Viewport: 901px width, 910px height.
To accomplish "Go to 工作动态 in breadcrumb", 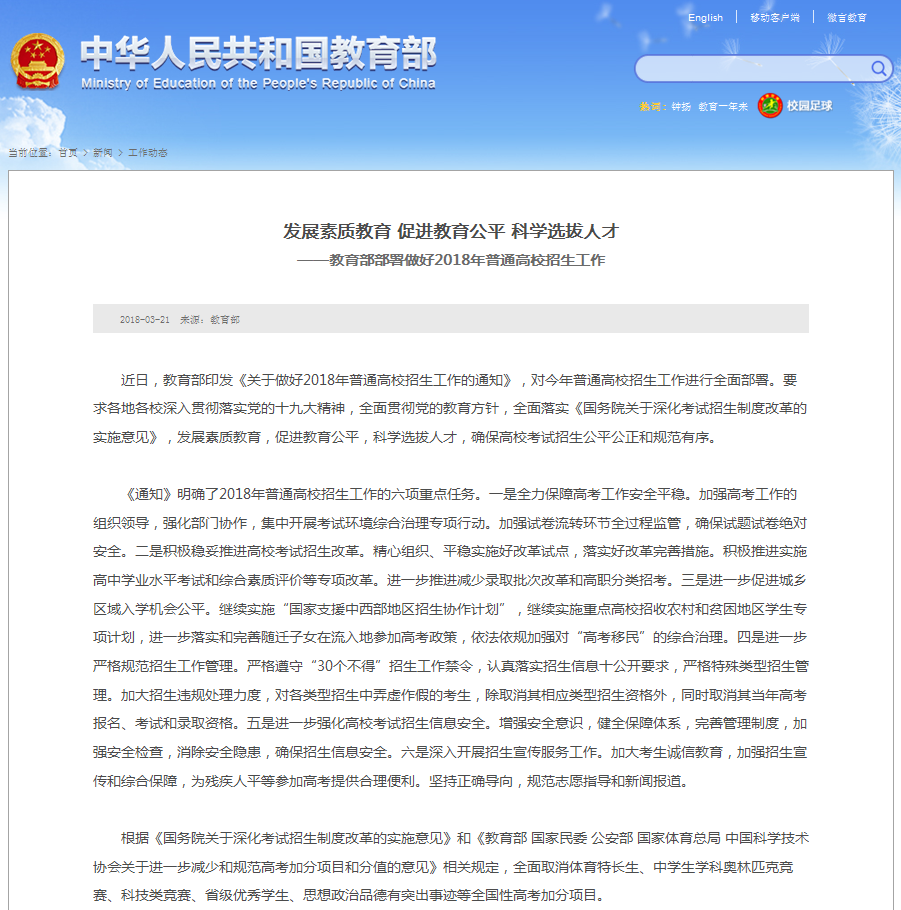I will point(147,153).
